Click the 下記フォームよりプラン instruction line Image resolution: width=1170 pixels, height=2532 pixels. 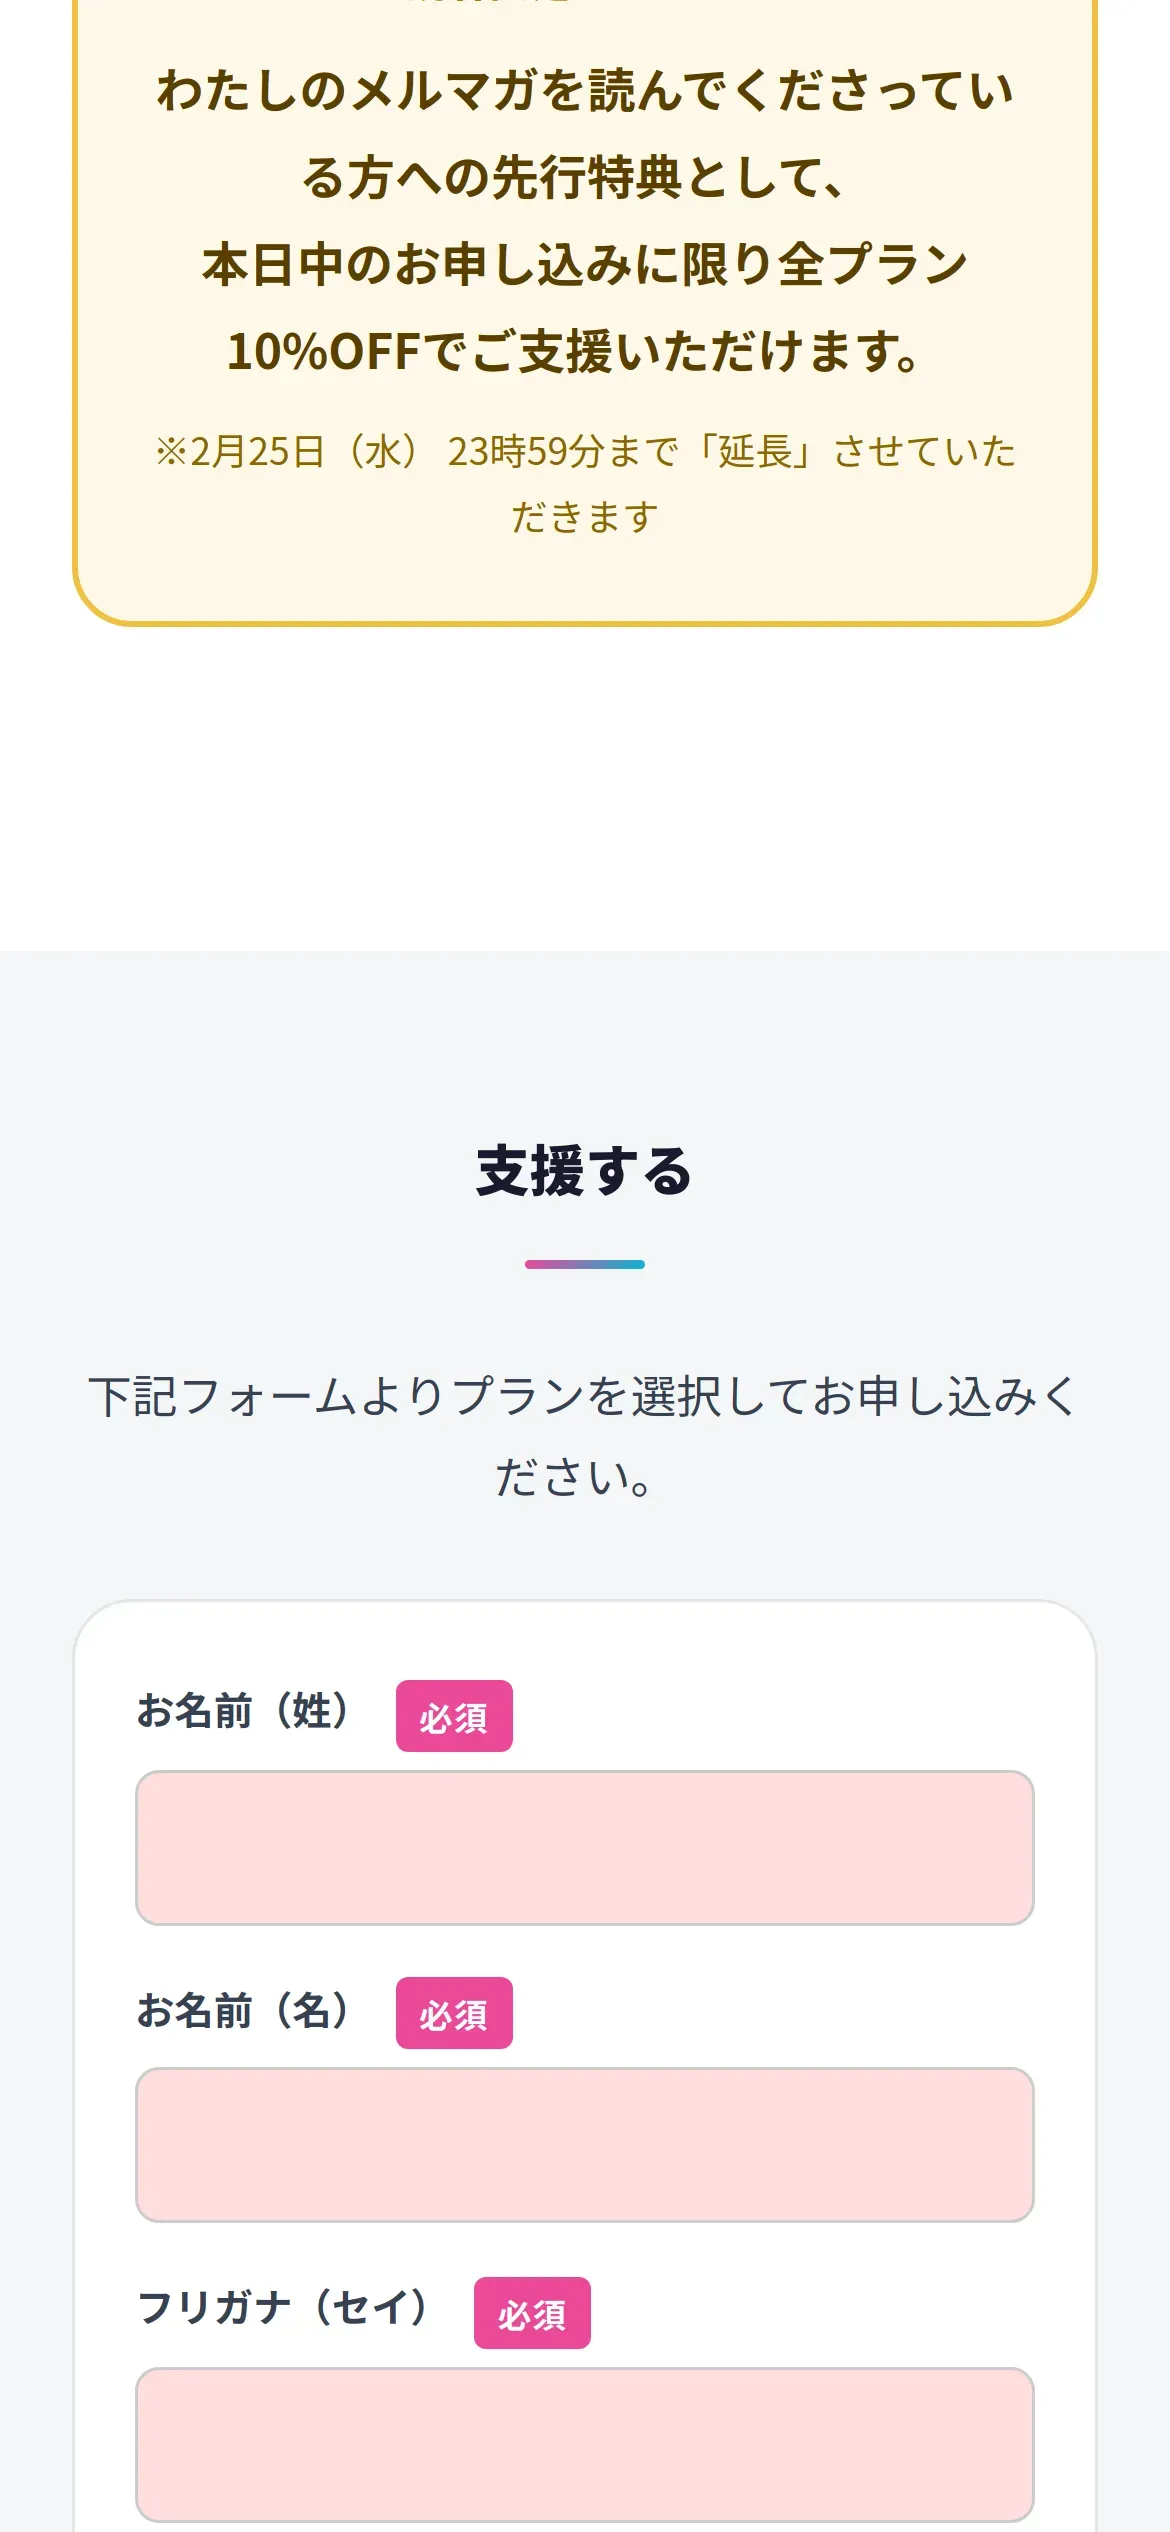pos(584,1397)
